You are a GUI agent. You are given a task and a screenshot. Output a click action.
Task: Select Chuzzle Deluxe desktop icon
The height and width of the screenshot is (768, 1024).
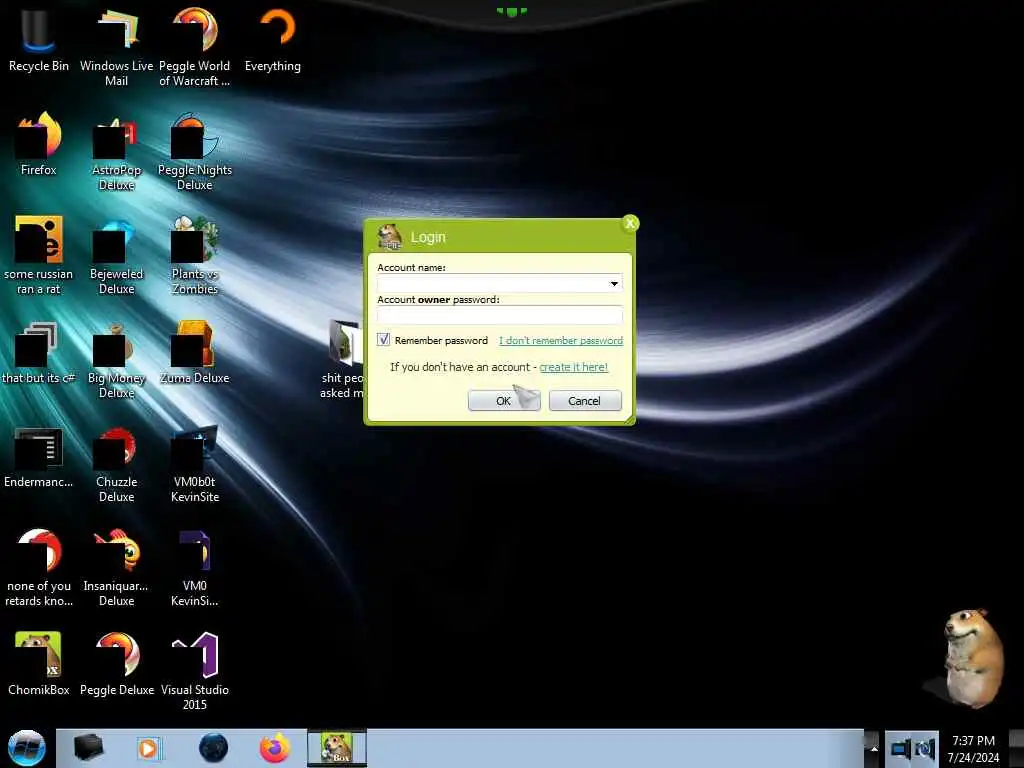coord(116,464)
